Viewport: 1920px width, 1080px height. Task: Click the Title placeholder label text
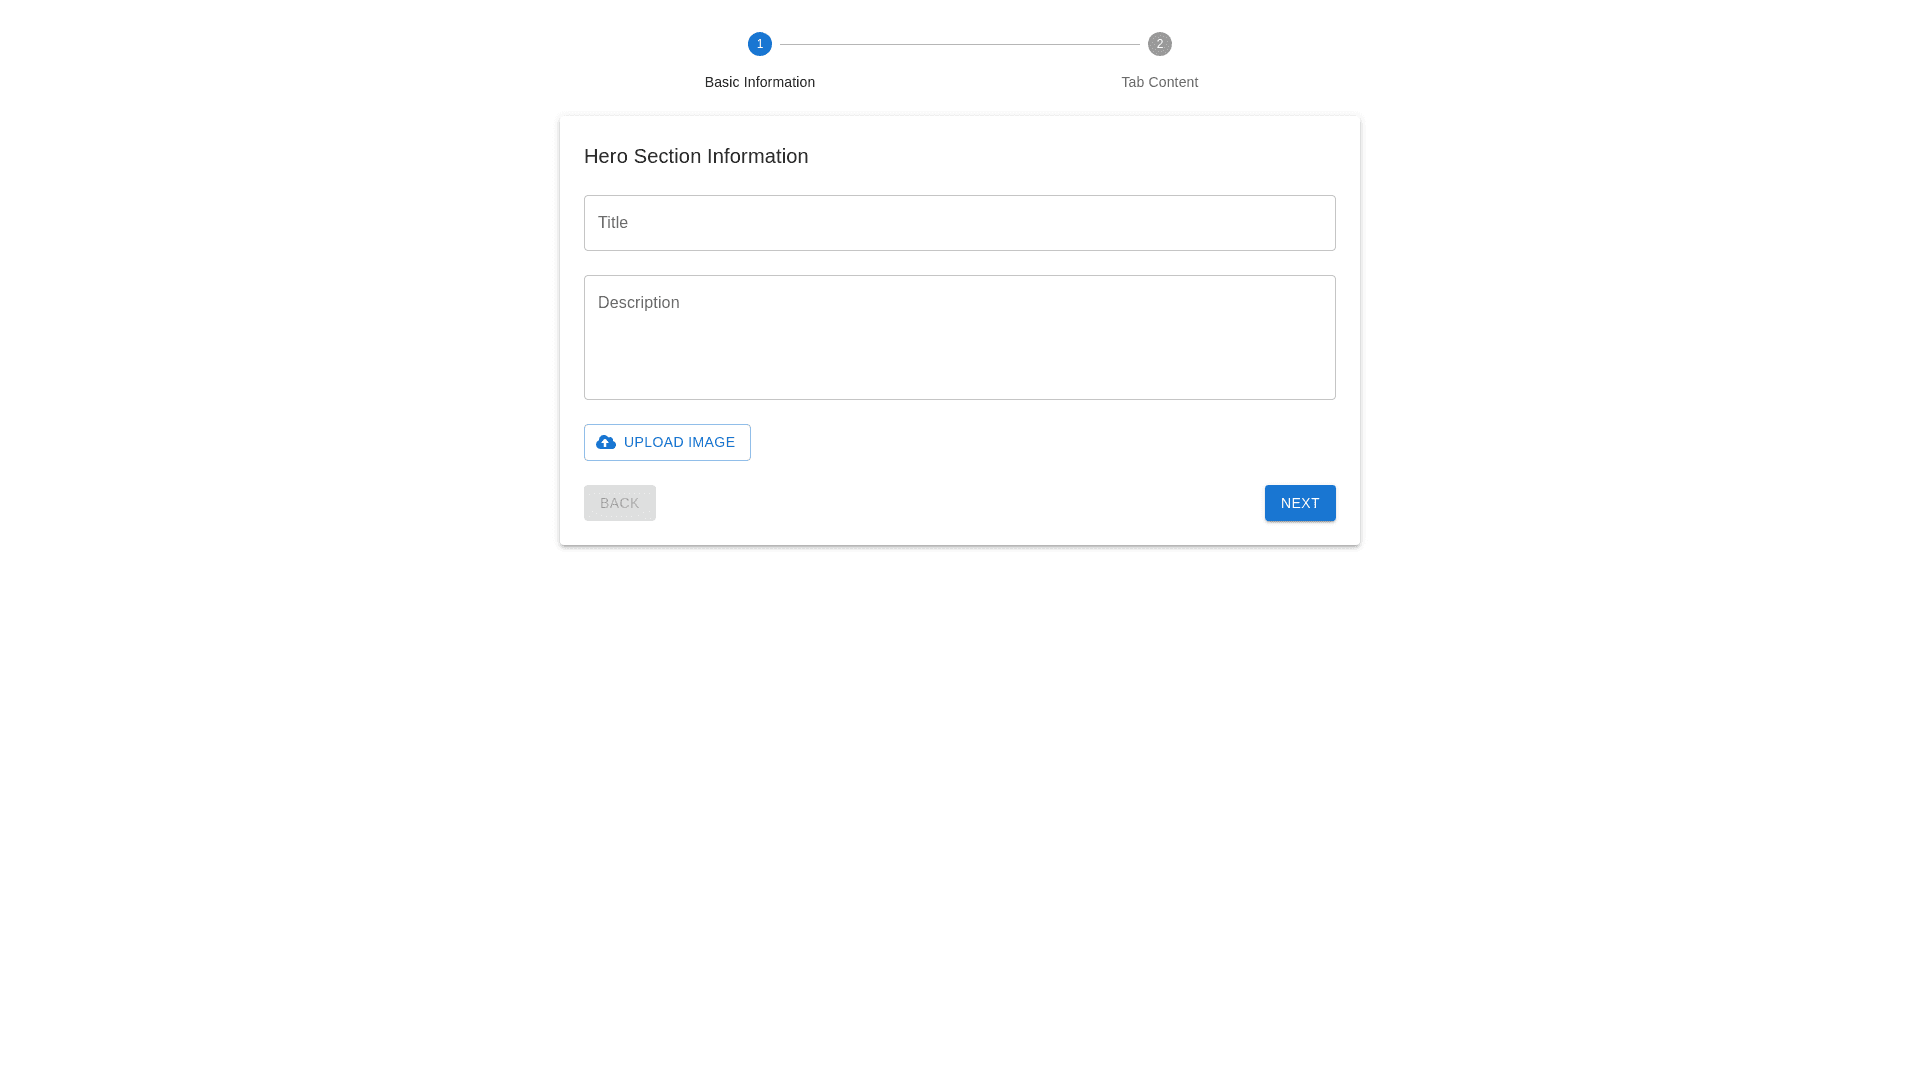tap(613, 223)
